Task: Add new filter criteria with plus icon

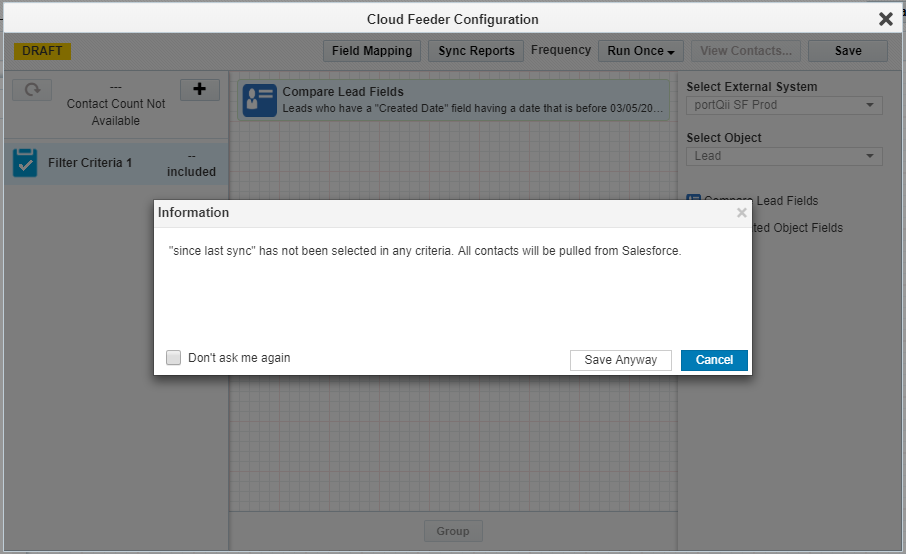Action: point(199,90)
